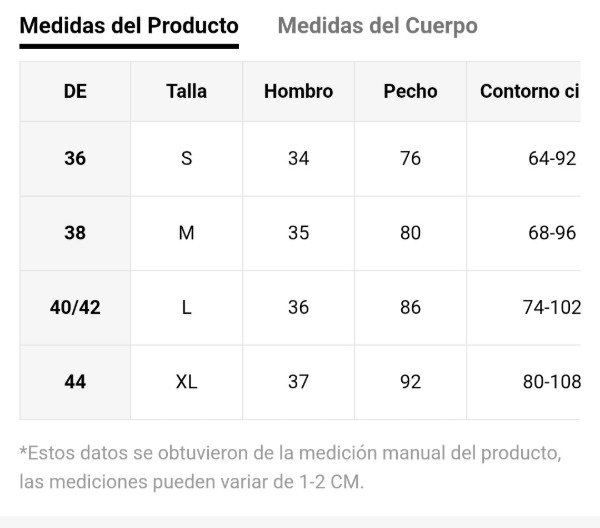Select DE size 36 cell

[x=75, y=158]
